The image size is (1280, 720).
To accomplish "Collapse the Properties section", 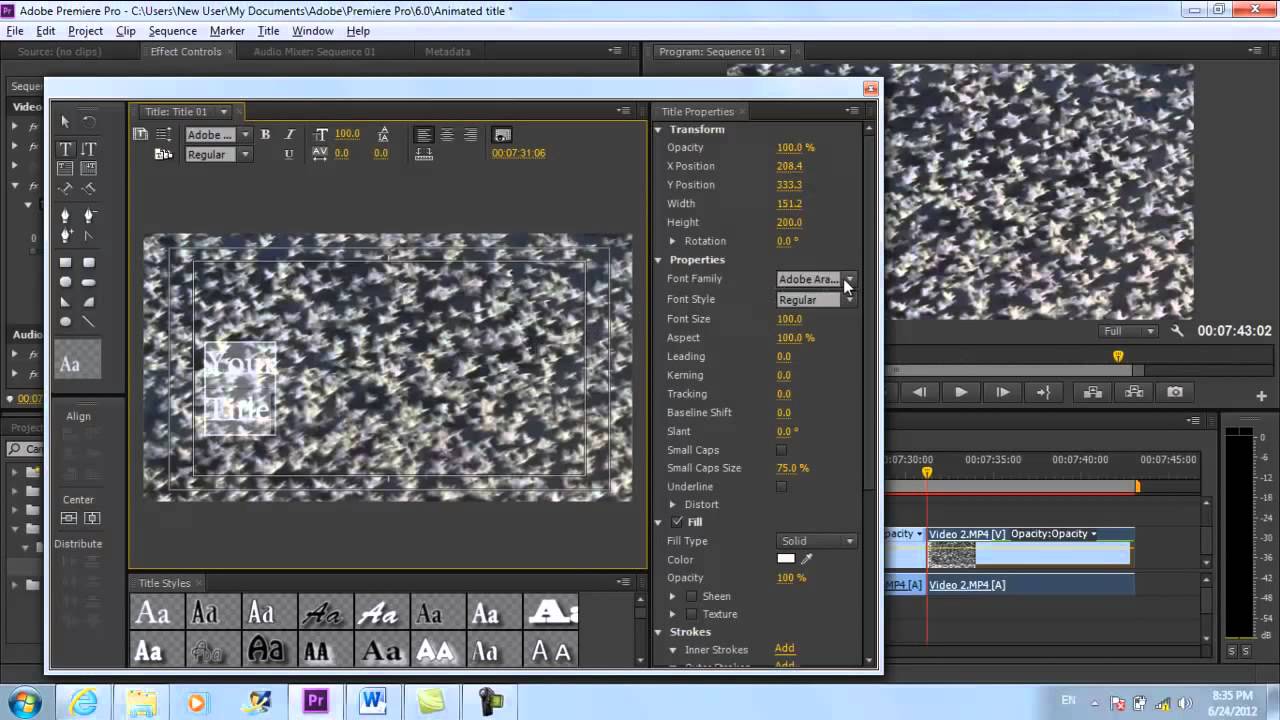I will click(659, 260).
